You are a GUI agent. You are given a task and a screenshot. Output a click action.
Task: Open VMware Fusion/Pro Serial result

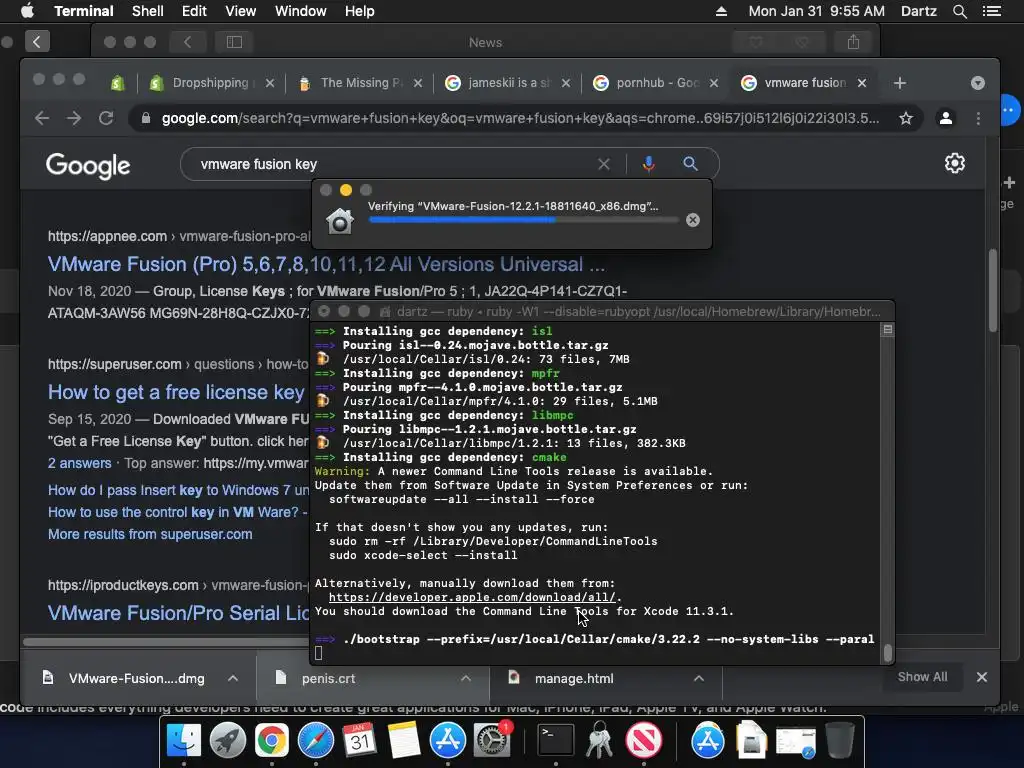click(178, 613)
